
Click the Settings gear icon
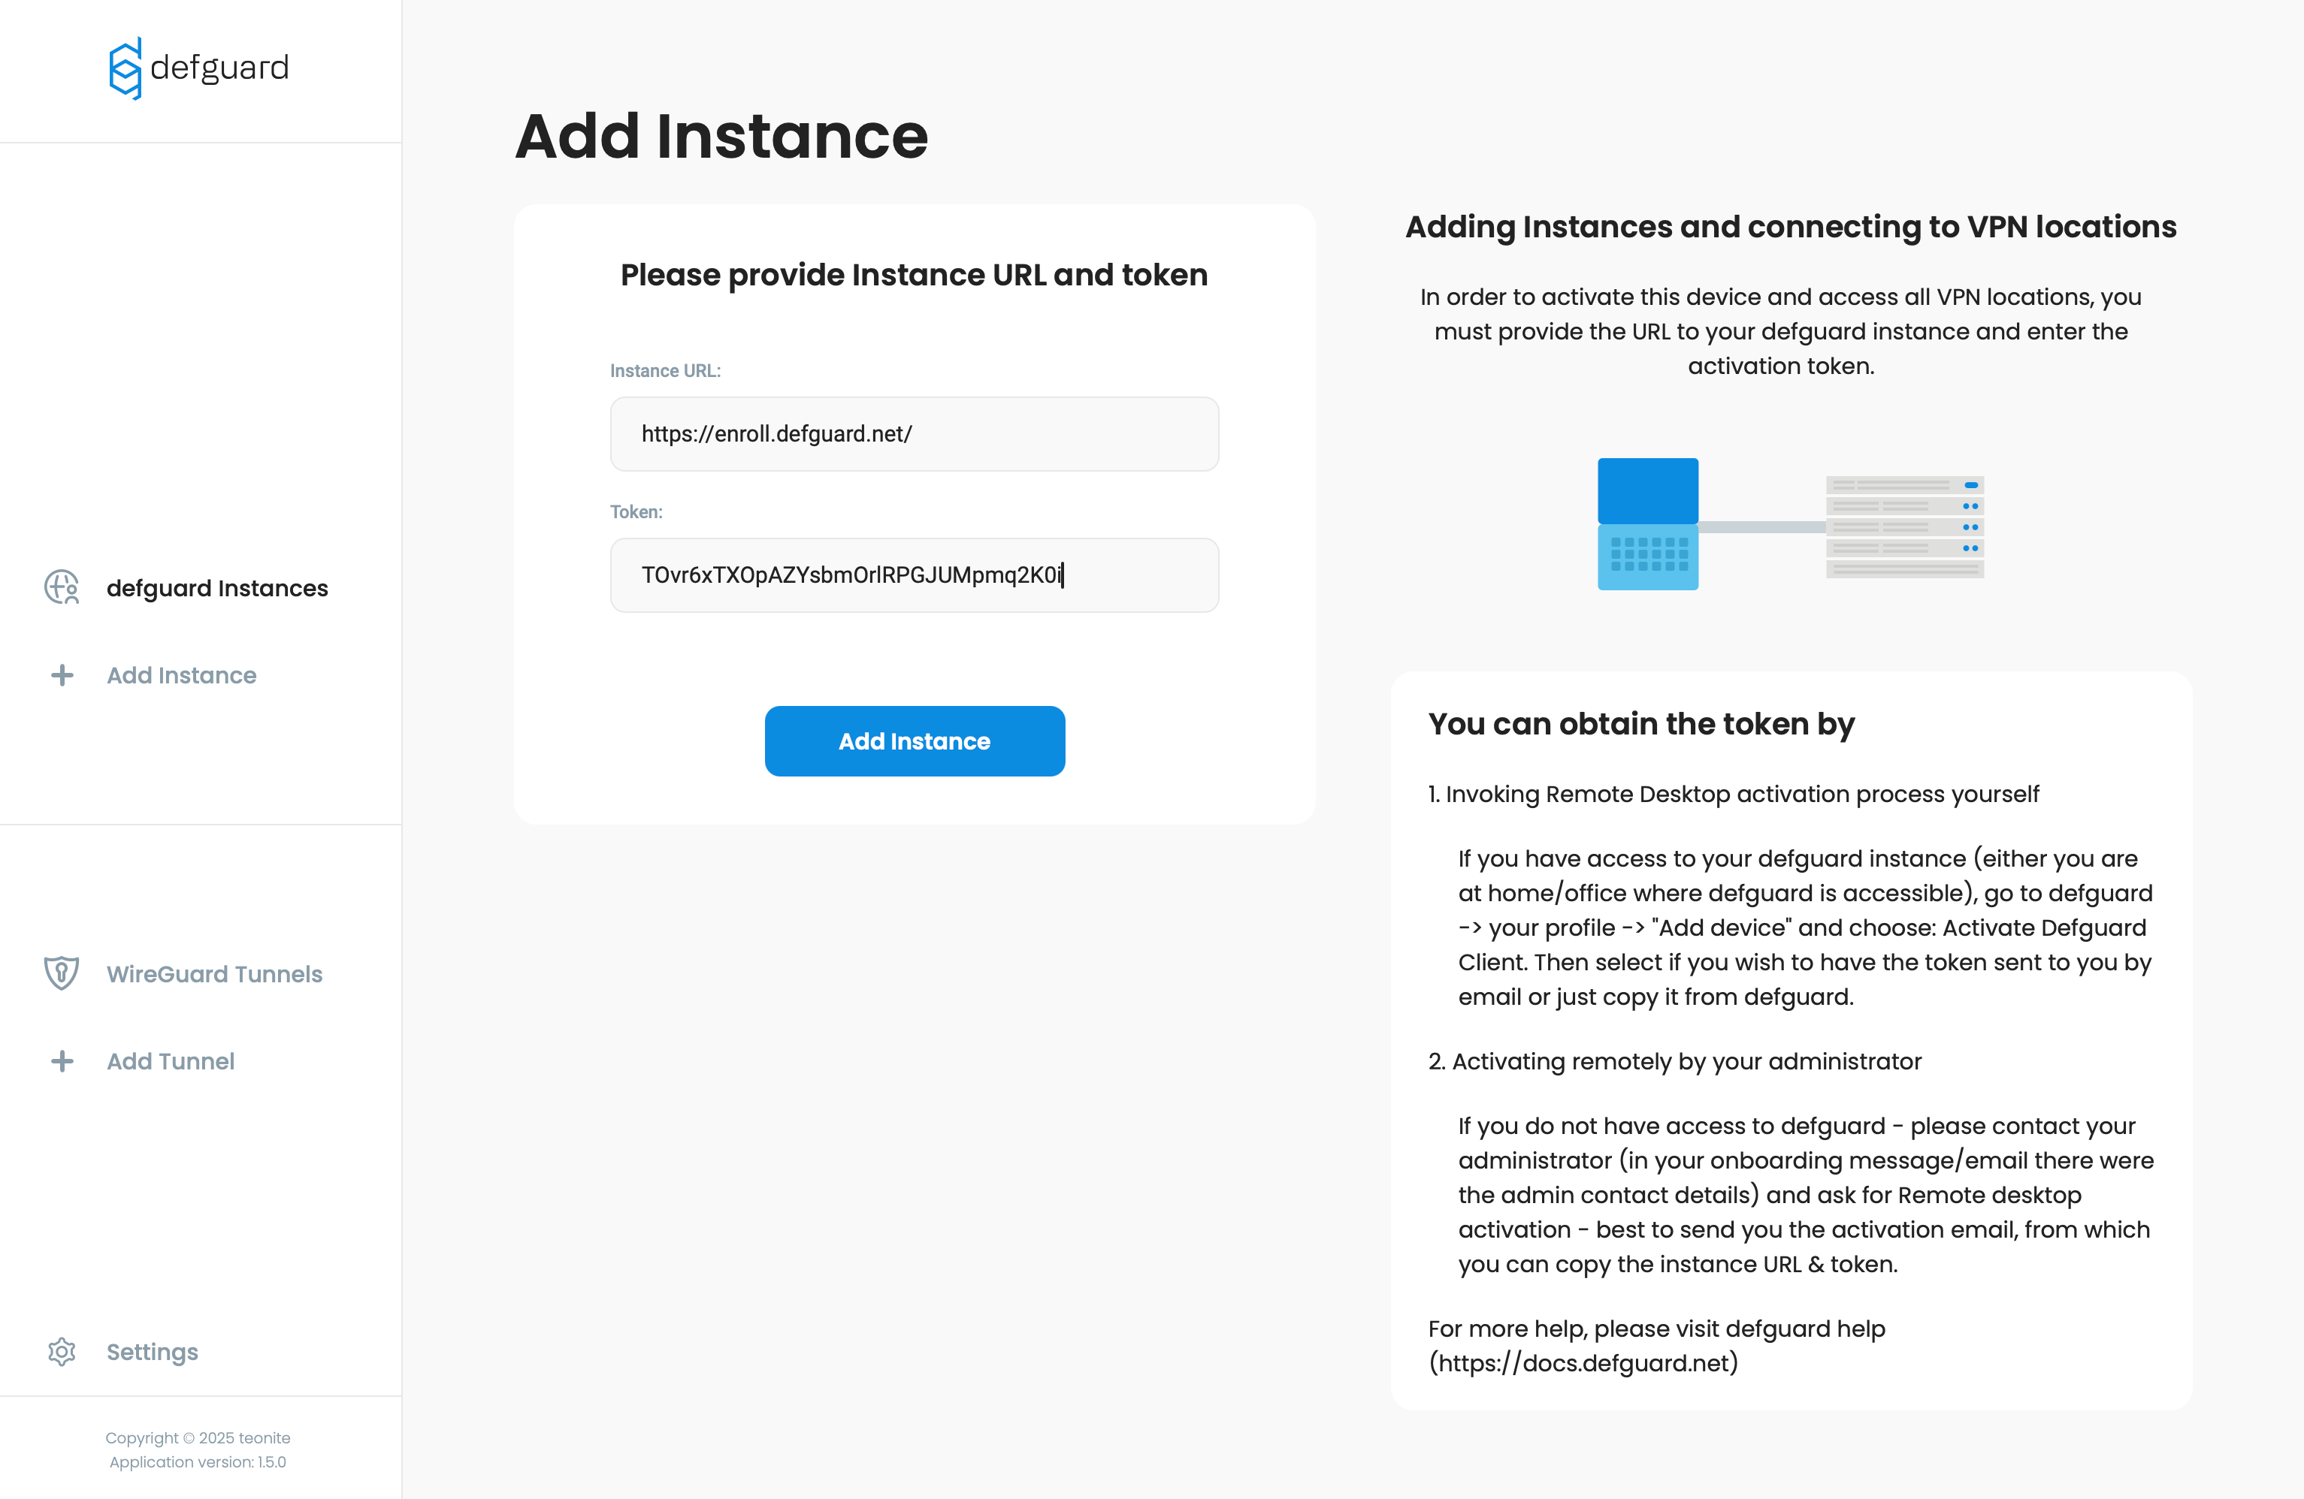pos(62,1352)
